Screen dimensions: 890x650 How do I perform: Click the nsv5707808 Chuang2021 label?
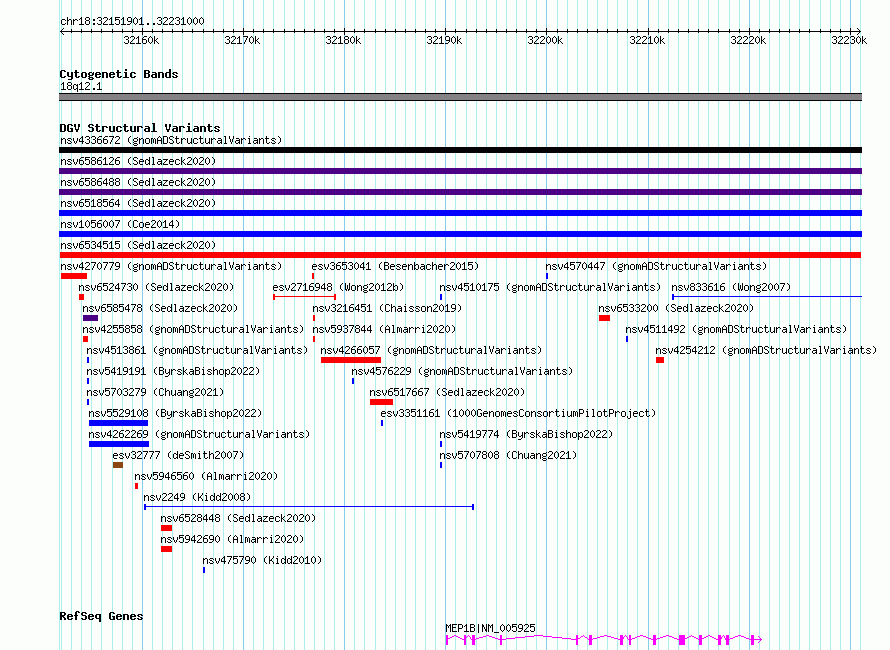(x=508, y=455)
